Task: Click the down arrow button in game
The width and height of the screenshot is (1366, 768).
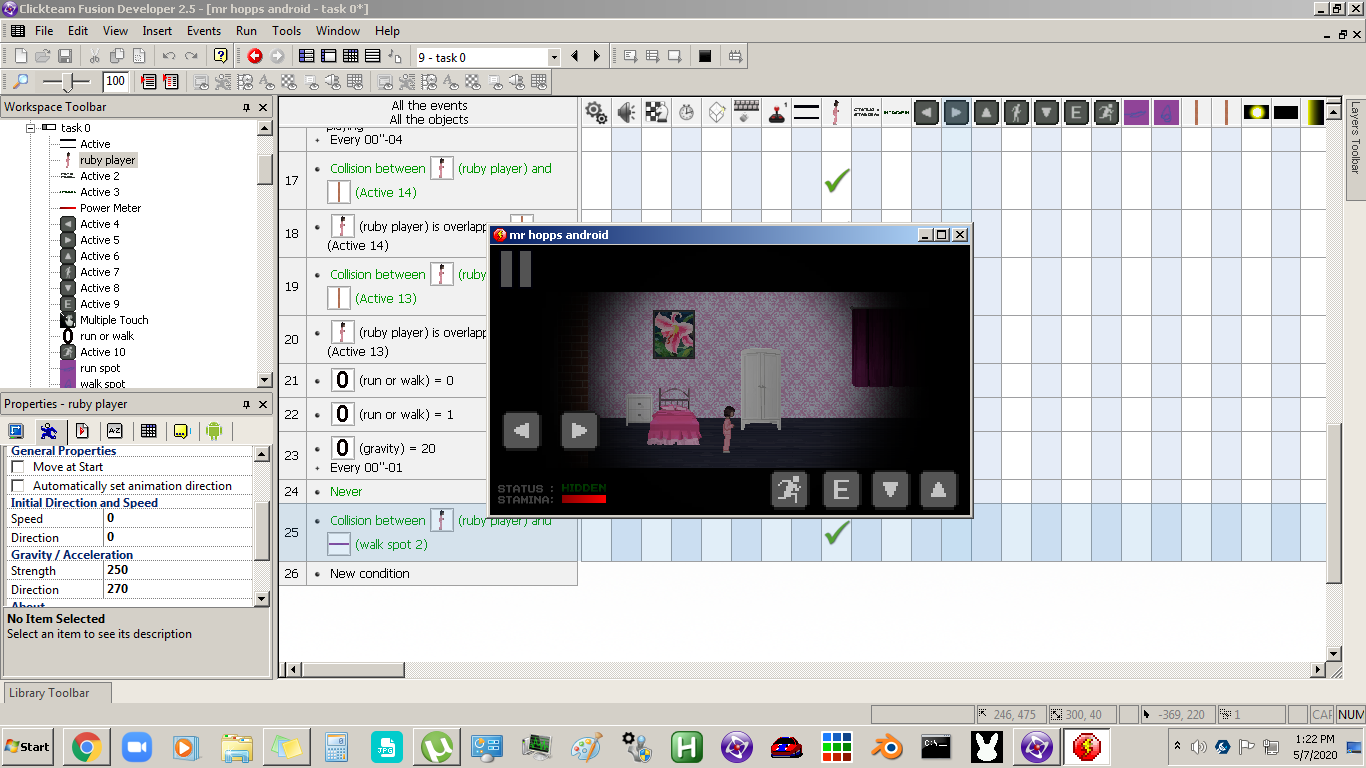Action: (890, 490)
